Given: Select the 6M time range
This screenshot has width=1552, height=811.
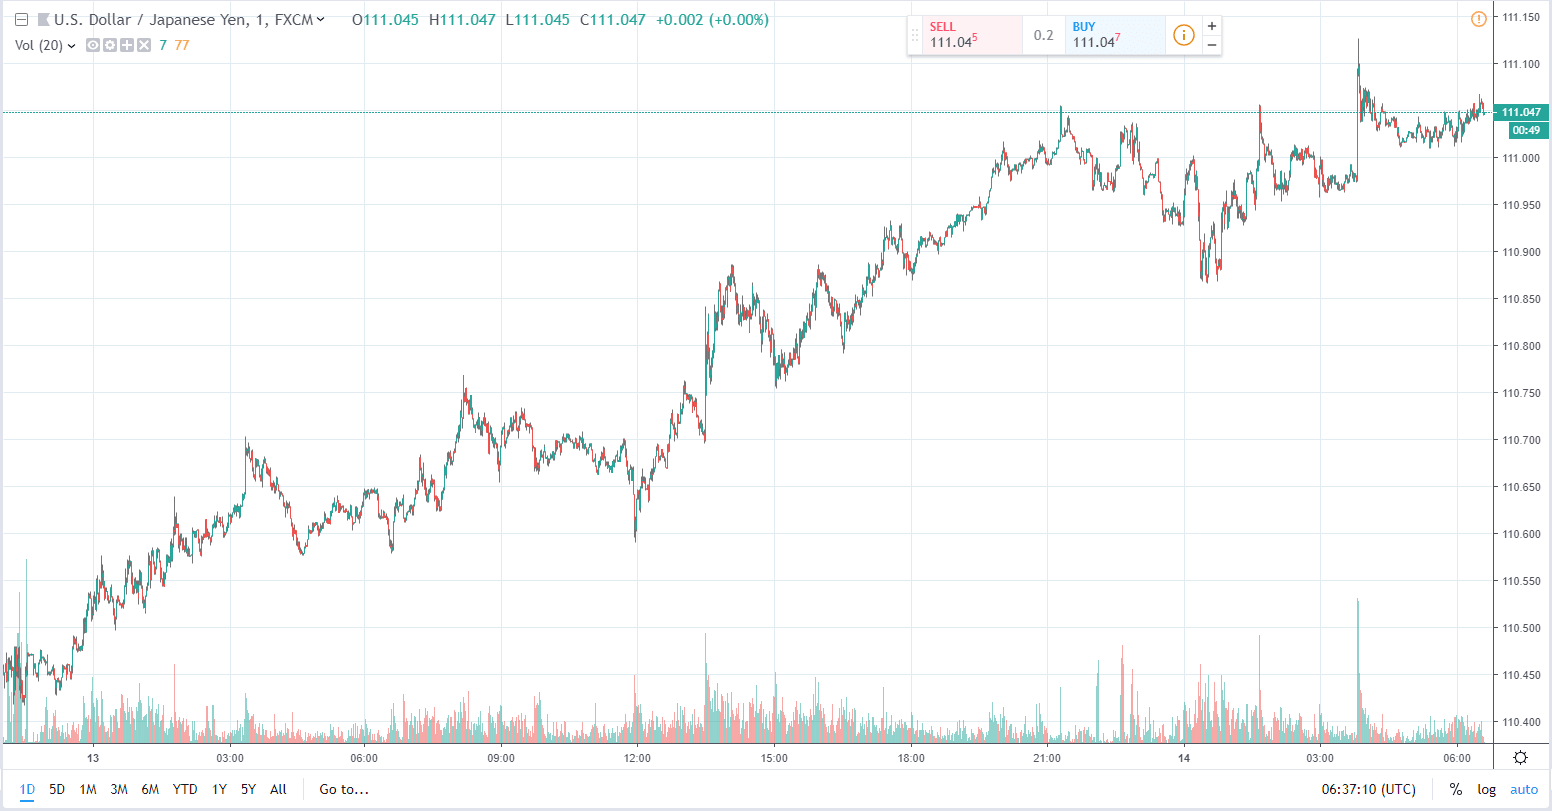Looking at the screenshot, I should [x=150, y=789].
